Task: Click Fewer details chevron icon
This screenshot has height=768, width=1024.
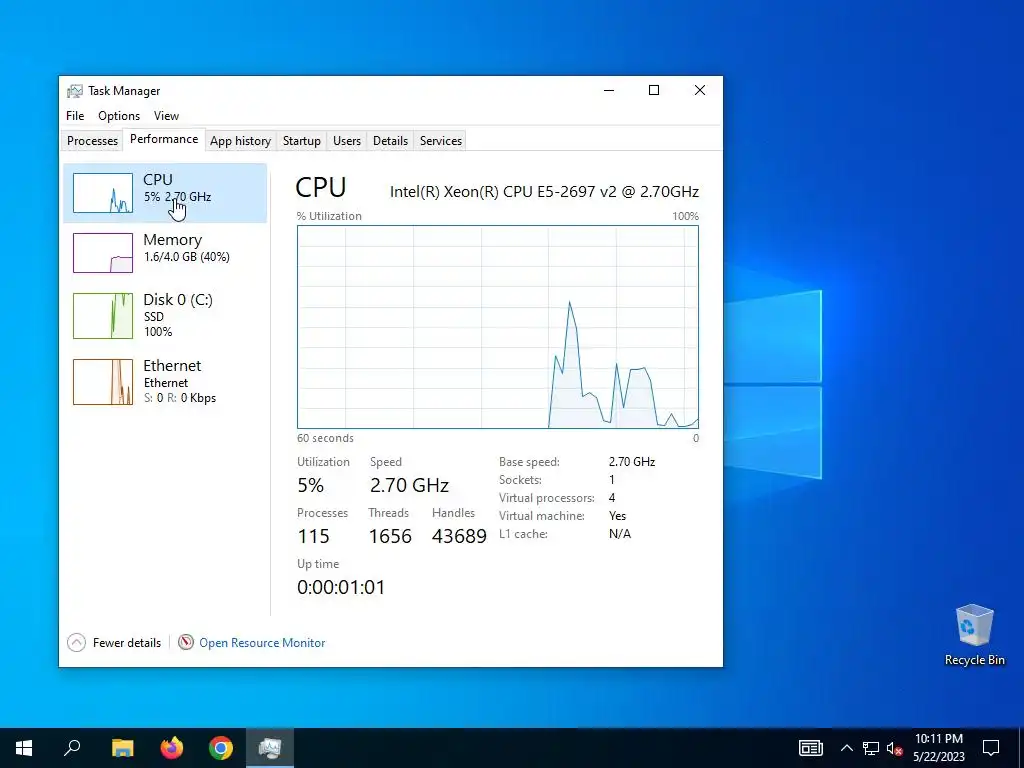Action: [x=76, y=643]
